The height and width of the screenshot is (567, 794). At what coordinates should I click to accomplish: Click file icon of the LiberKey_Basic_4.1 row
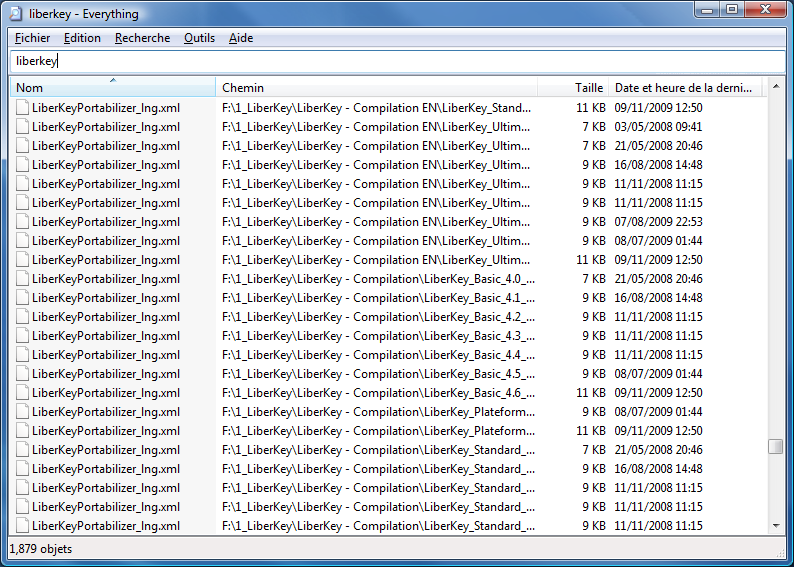pyautogui.click(x=22, y=298)
